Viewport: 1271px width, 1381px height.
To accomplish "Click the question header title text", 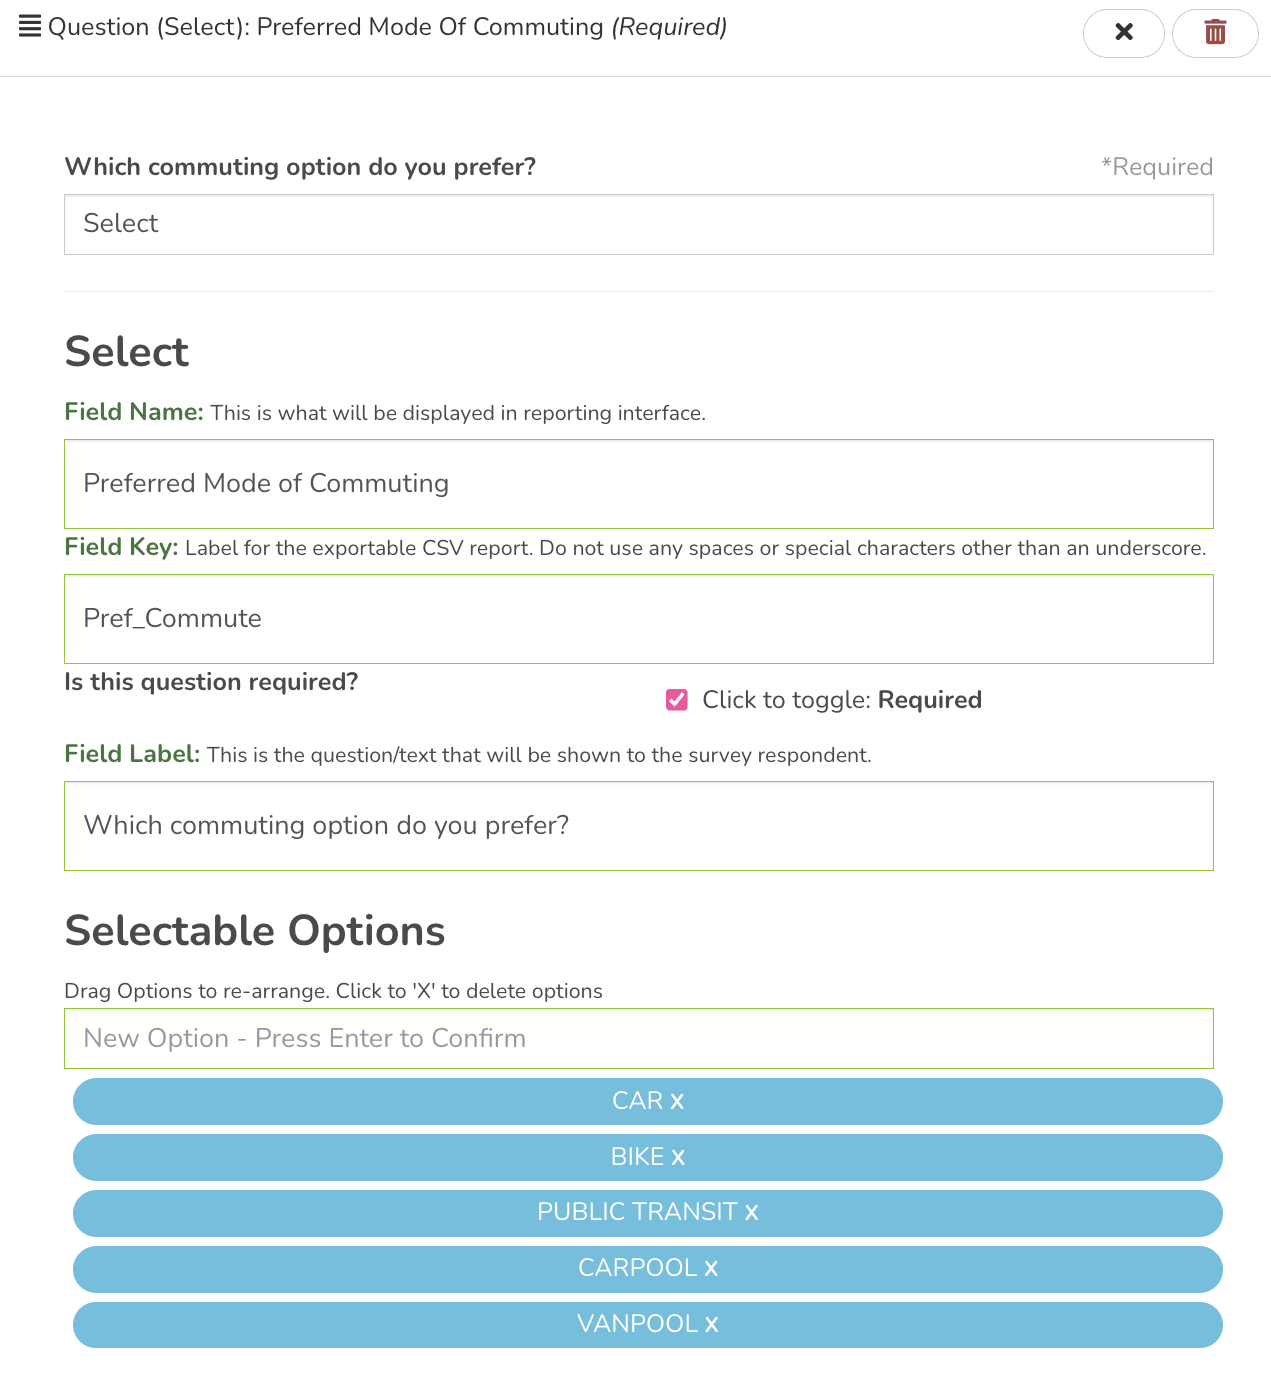I will click(387, 27).
